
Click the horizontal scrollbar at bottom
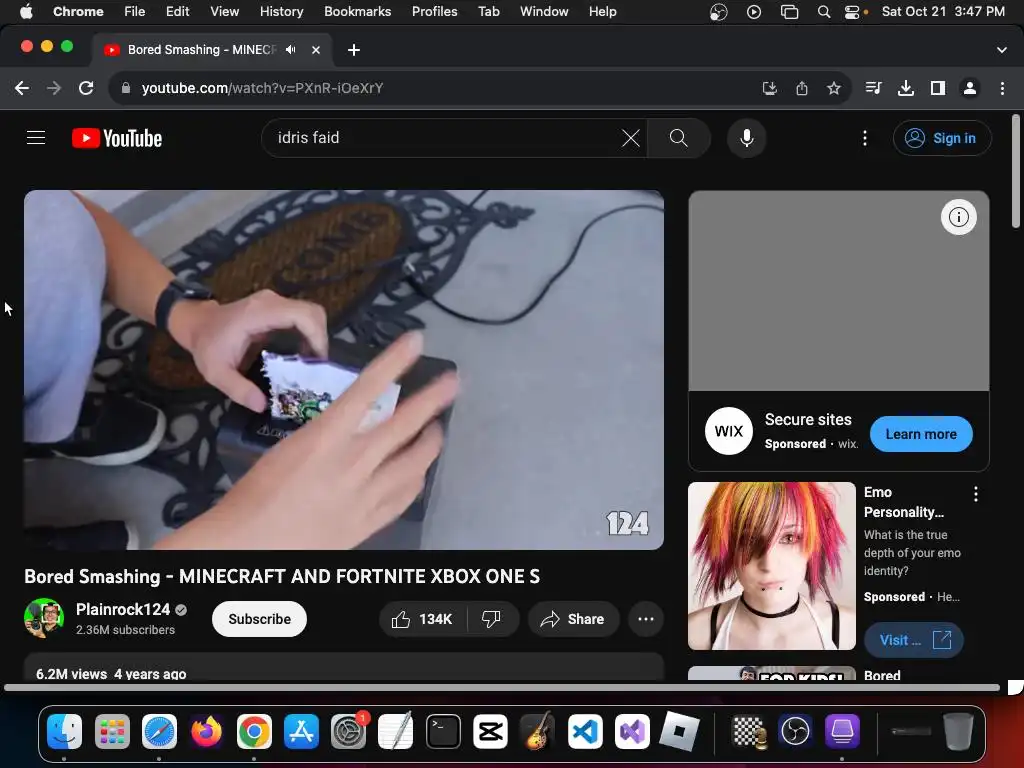(502, 688)
